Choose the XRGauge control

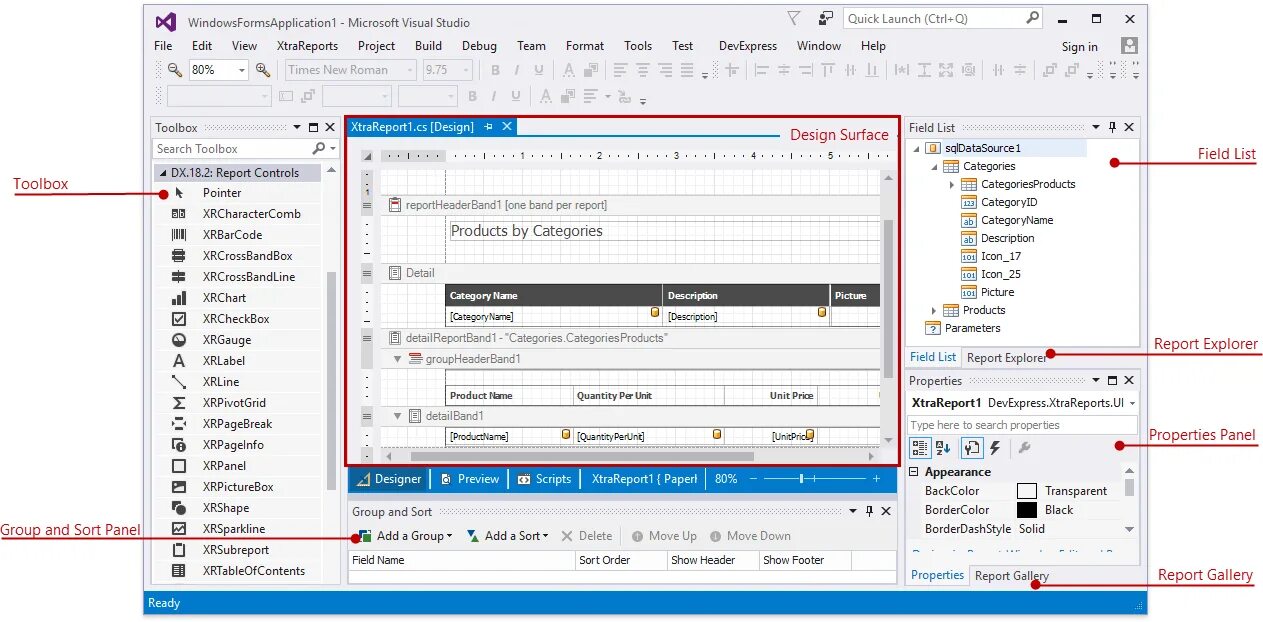click(x=238, y=340)
